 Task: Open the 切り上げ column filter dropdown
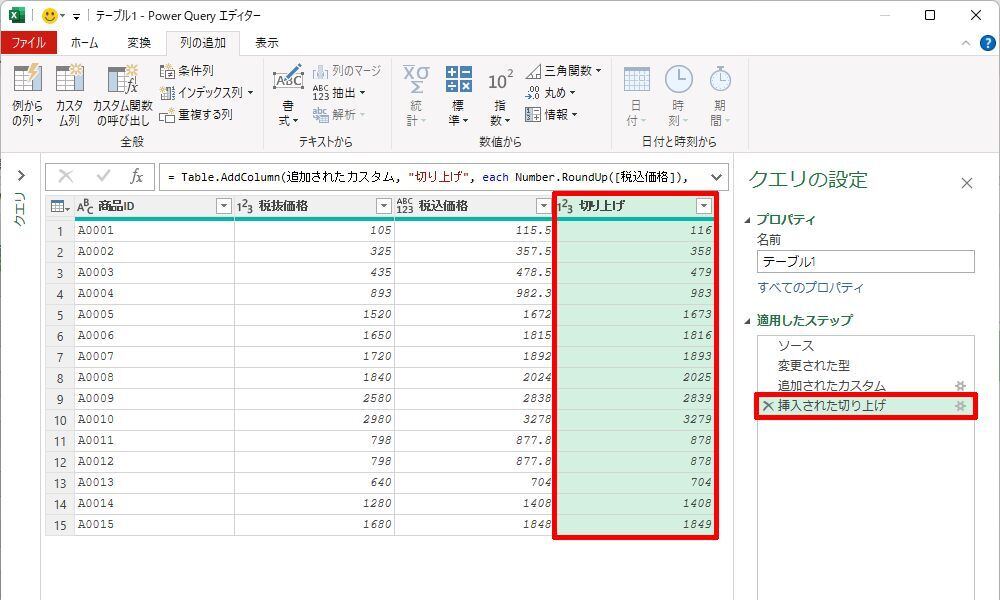[x=704, y=206]
